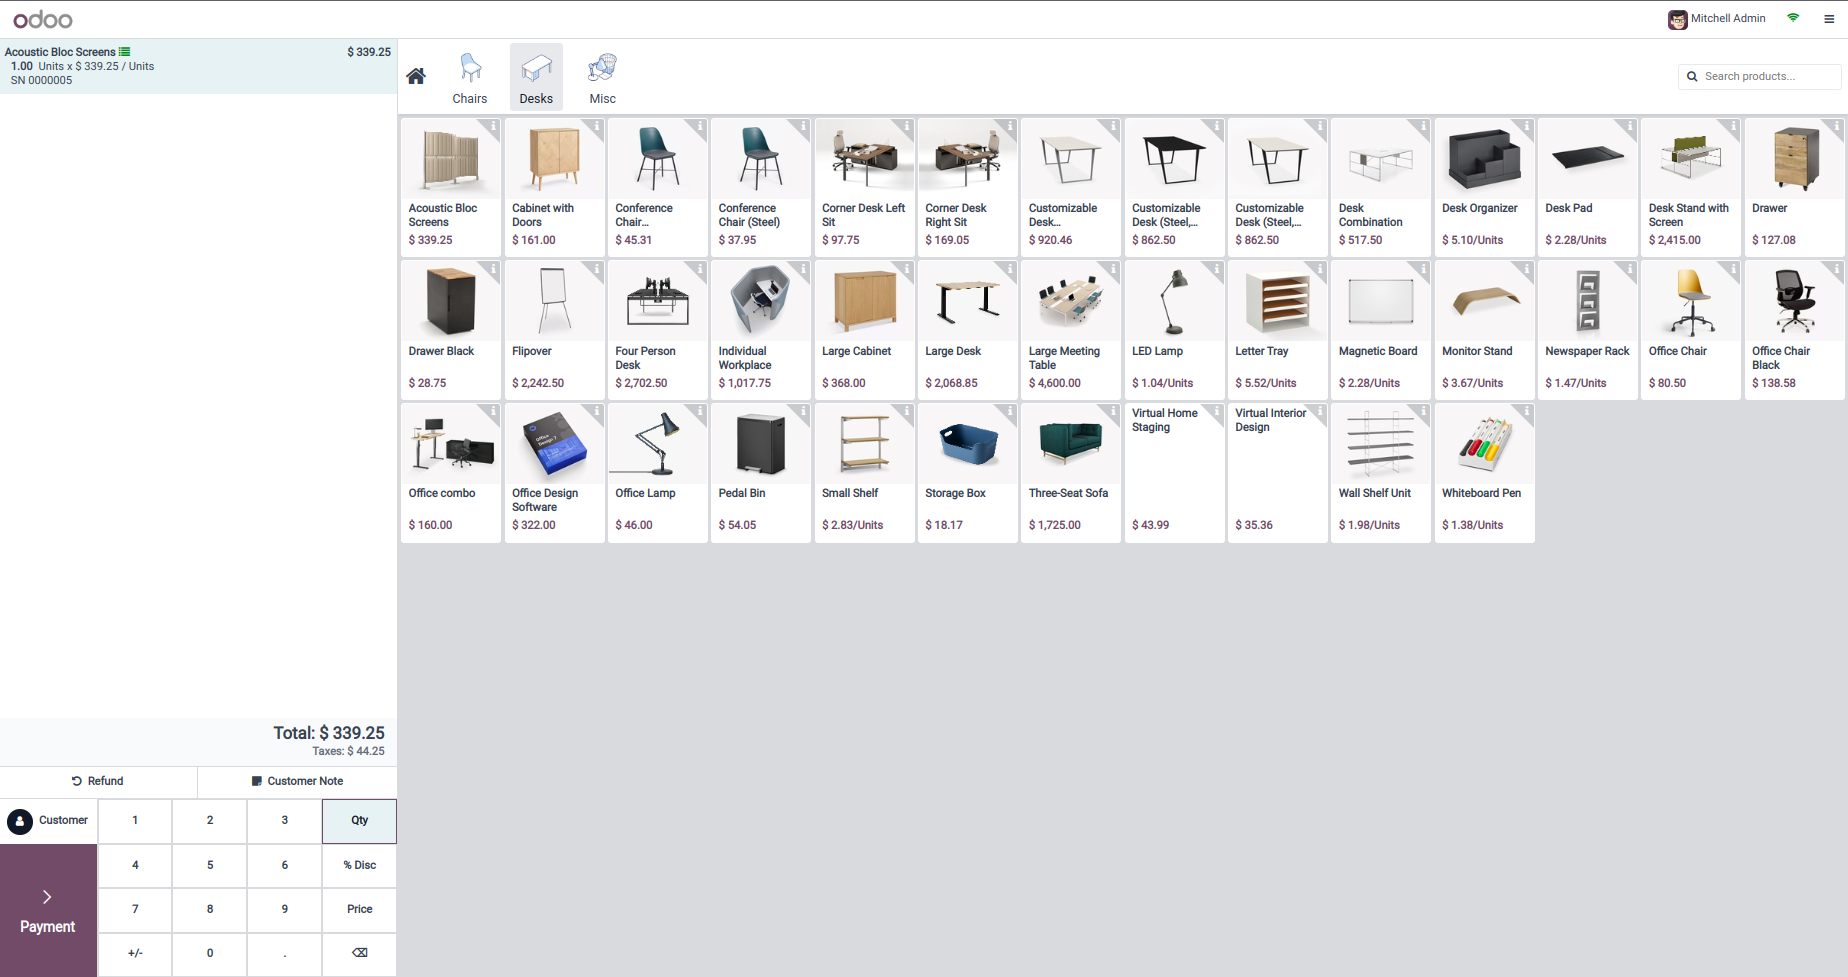Click the green wifi connection status icon
The image size is (1848, 977).
pos(1793,18)
